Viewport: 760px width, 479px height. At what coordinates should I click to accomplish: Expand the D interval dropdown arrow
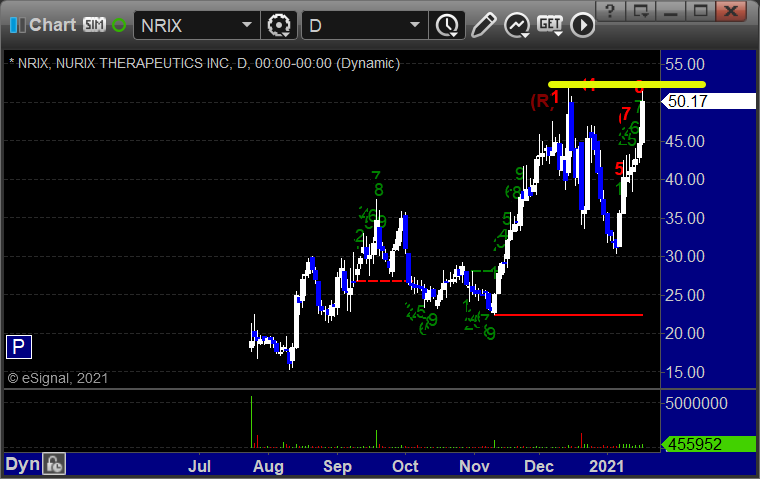[x=415, y=25]
